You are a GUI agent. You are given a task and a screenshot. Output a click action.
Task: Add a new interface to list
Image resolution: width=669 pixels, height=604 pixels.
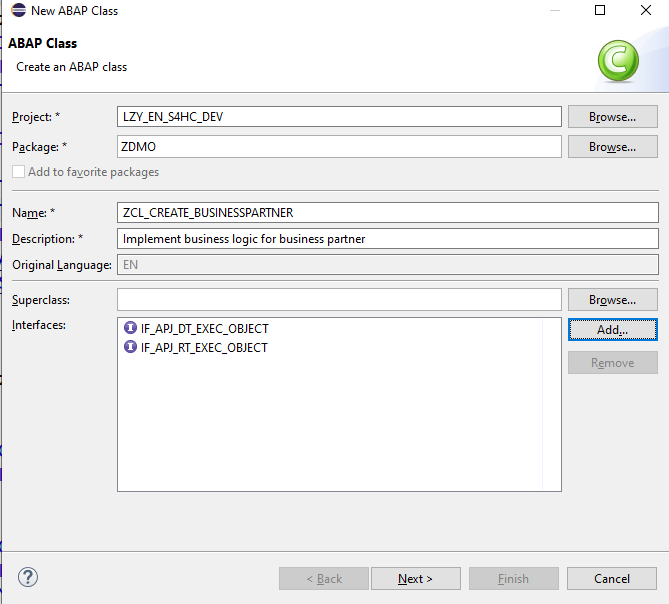(x=612, y=329)
